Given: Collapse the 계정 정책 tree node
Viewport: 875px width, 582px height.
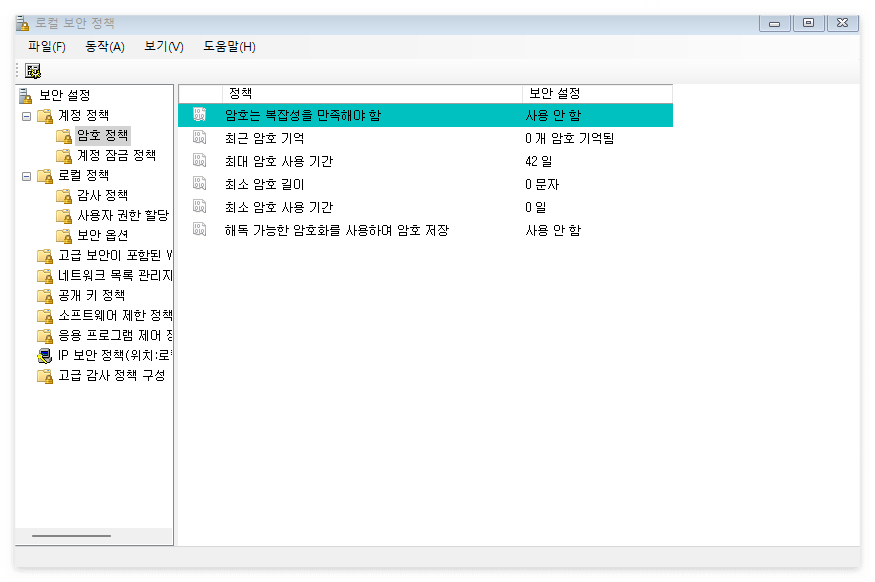Looking at the screenshot, I should click(x=26, y=116).
